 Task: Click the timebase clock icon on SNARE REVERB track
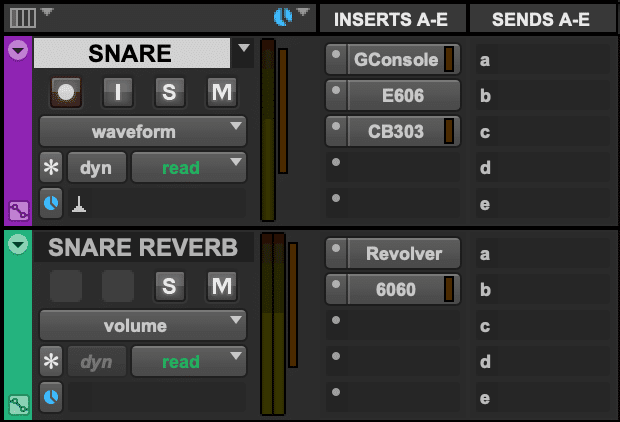pyautogui.click(x=51, y=398)
